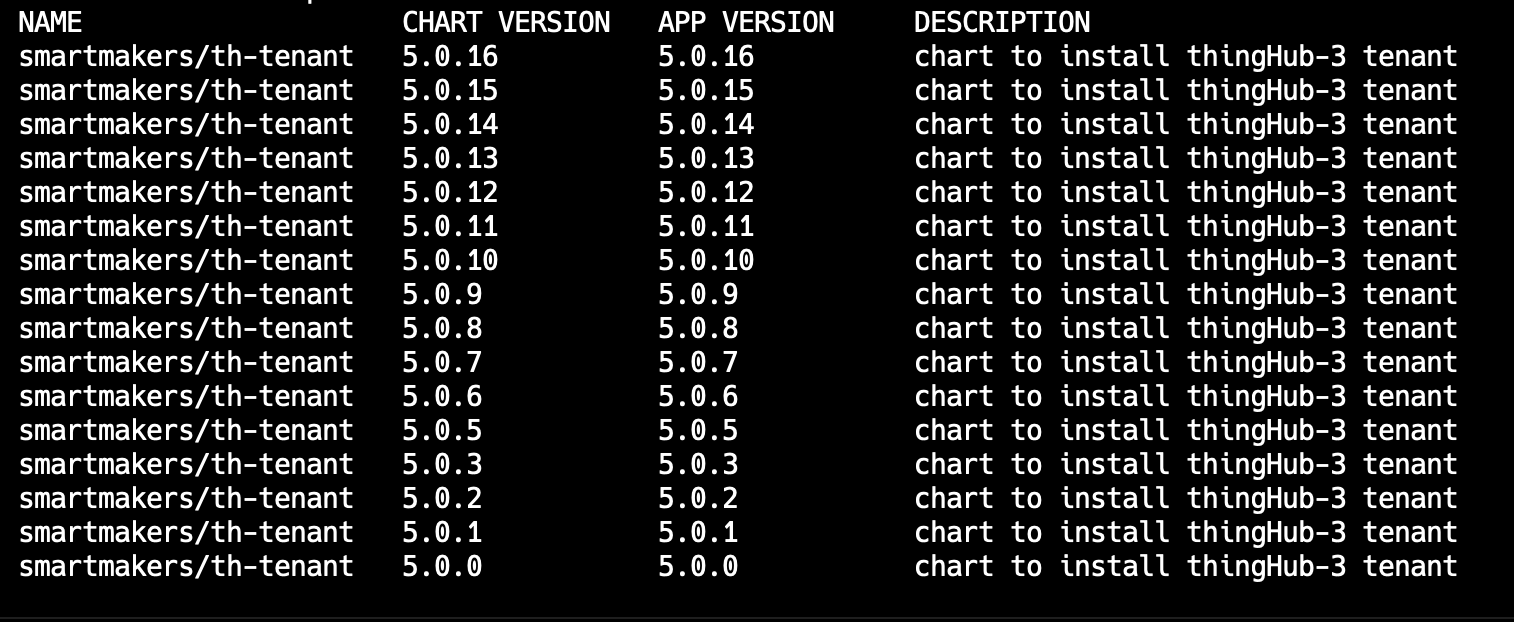The height and width of the screenshot is (622, 1514).
Task: Click app version 5.0.11 value
Action: coord(706,227)
